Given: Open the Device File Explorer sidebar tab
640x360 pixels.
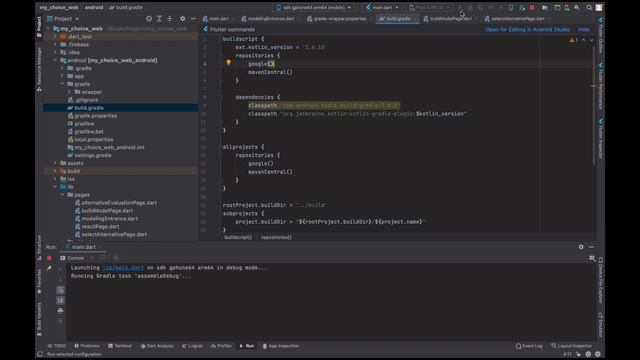Looking at the screenshot, I should (x=601, y=280).
